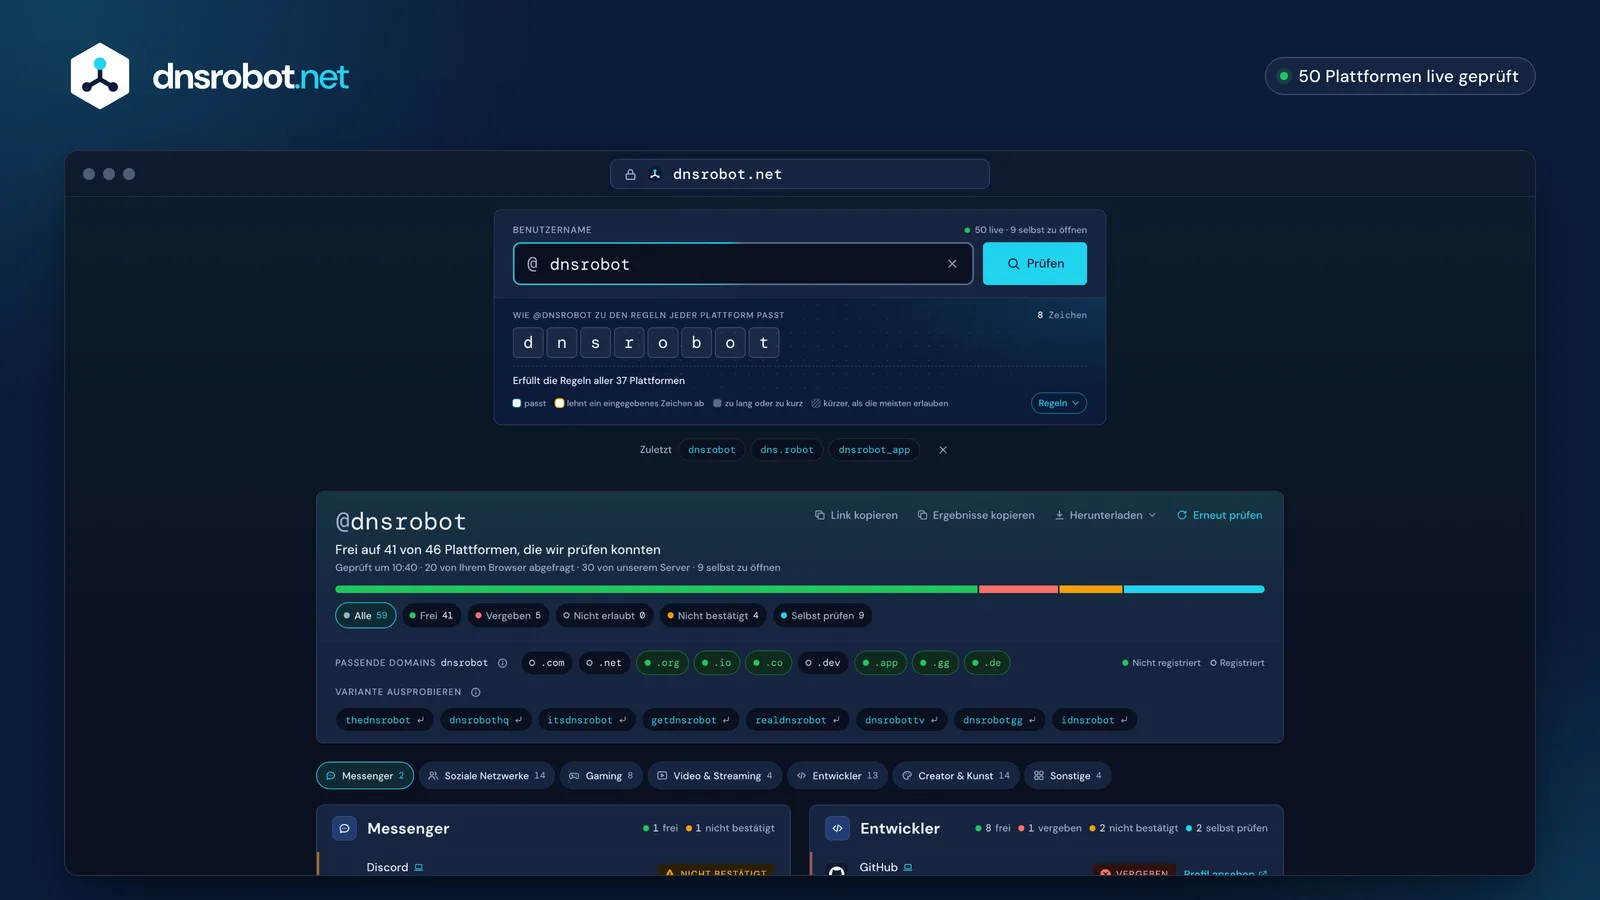The height and width of the screenshot is (900, 1600).
Task: Click the browser address bar dnsrobot.net
Action: pyautogui.click(x=800, y=174)
